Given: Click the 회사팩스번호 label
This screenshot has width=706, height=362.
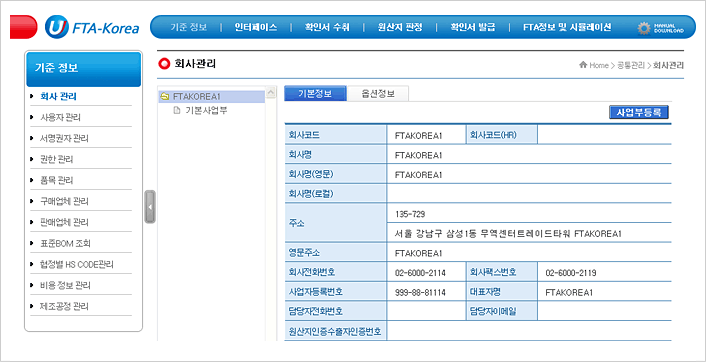Looking at the screenshot, I should click(493, 272).
